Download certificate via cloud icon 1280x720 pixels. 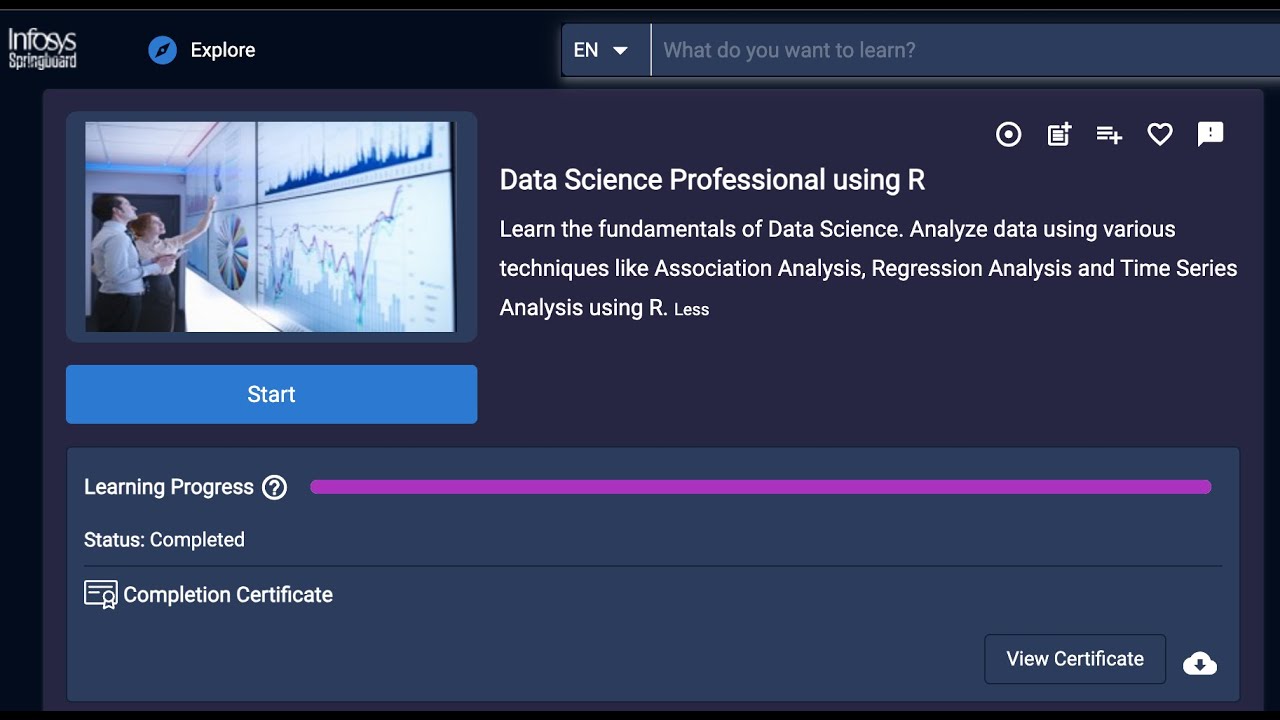tap(1200, 663)
